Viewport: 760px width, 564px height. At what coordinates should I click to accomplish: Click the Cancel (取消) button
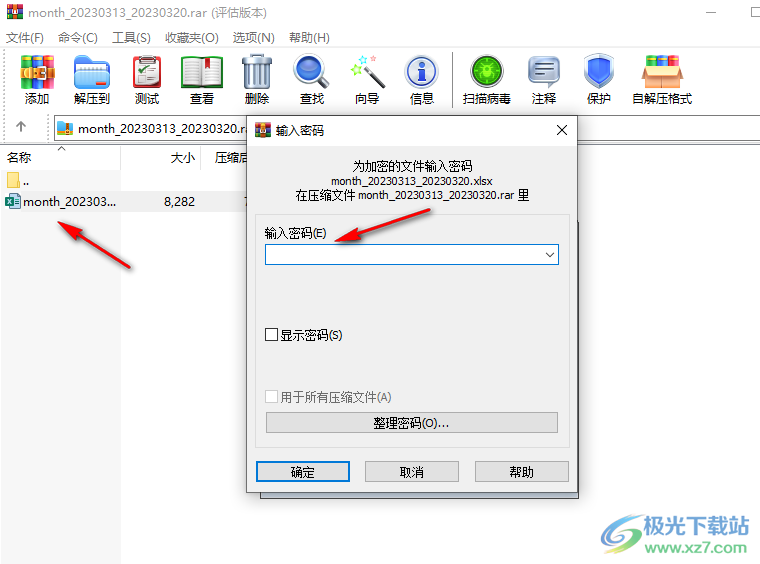coord(412,471)
